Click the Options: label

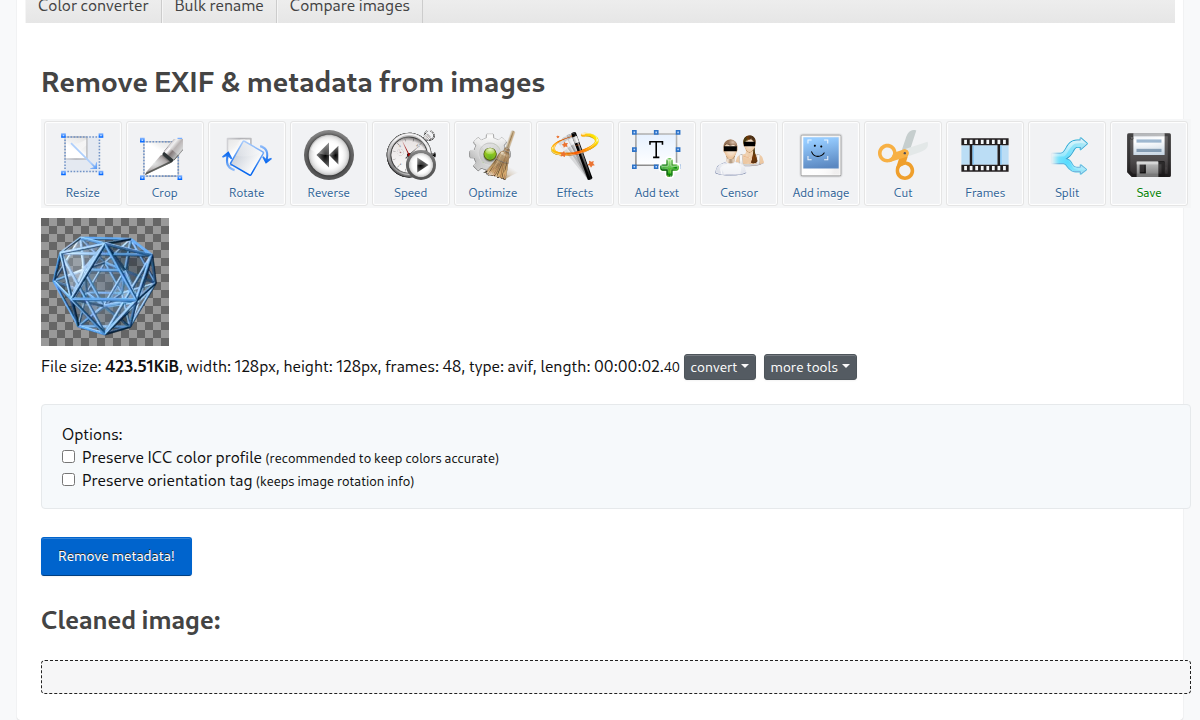(x=92, y=434)
